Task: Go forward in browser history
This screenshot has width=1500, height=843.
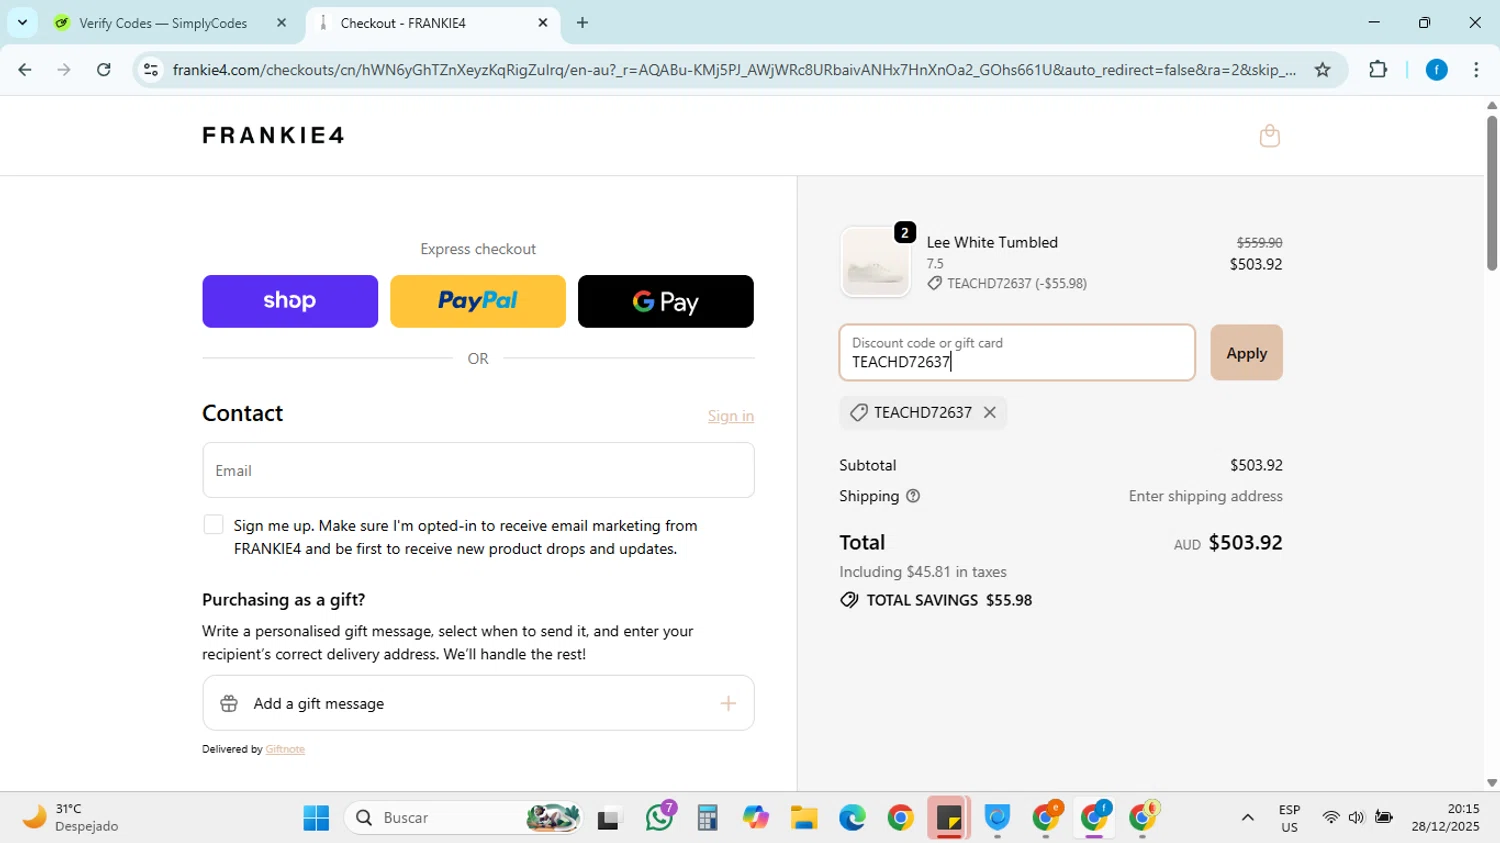Action: (x=64, y=70)
